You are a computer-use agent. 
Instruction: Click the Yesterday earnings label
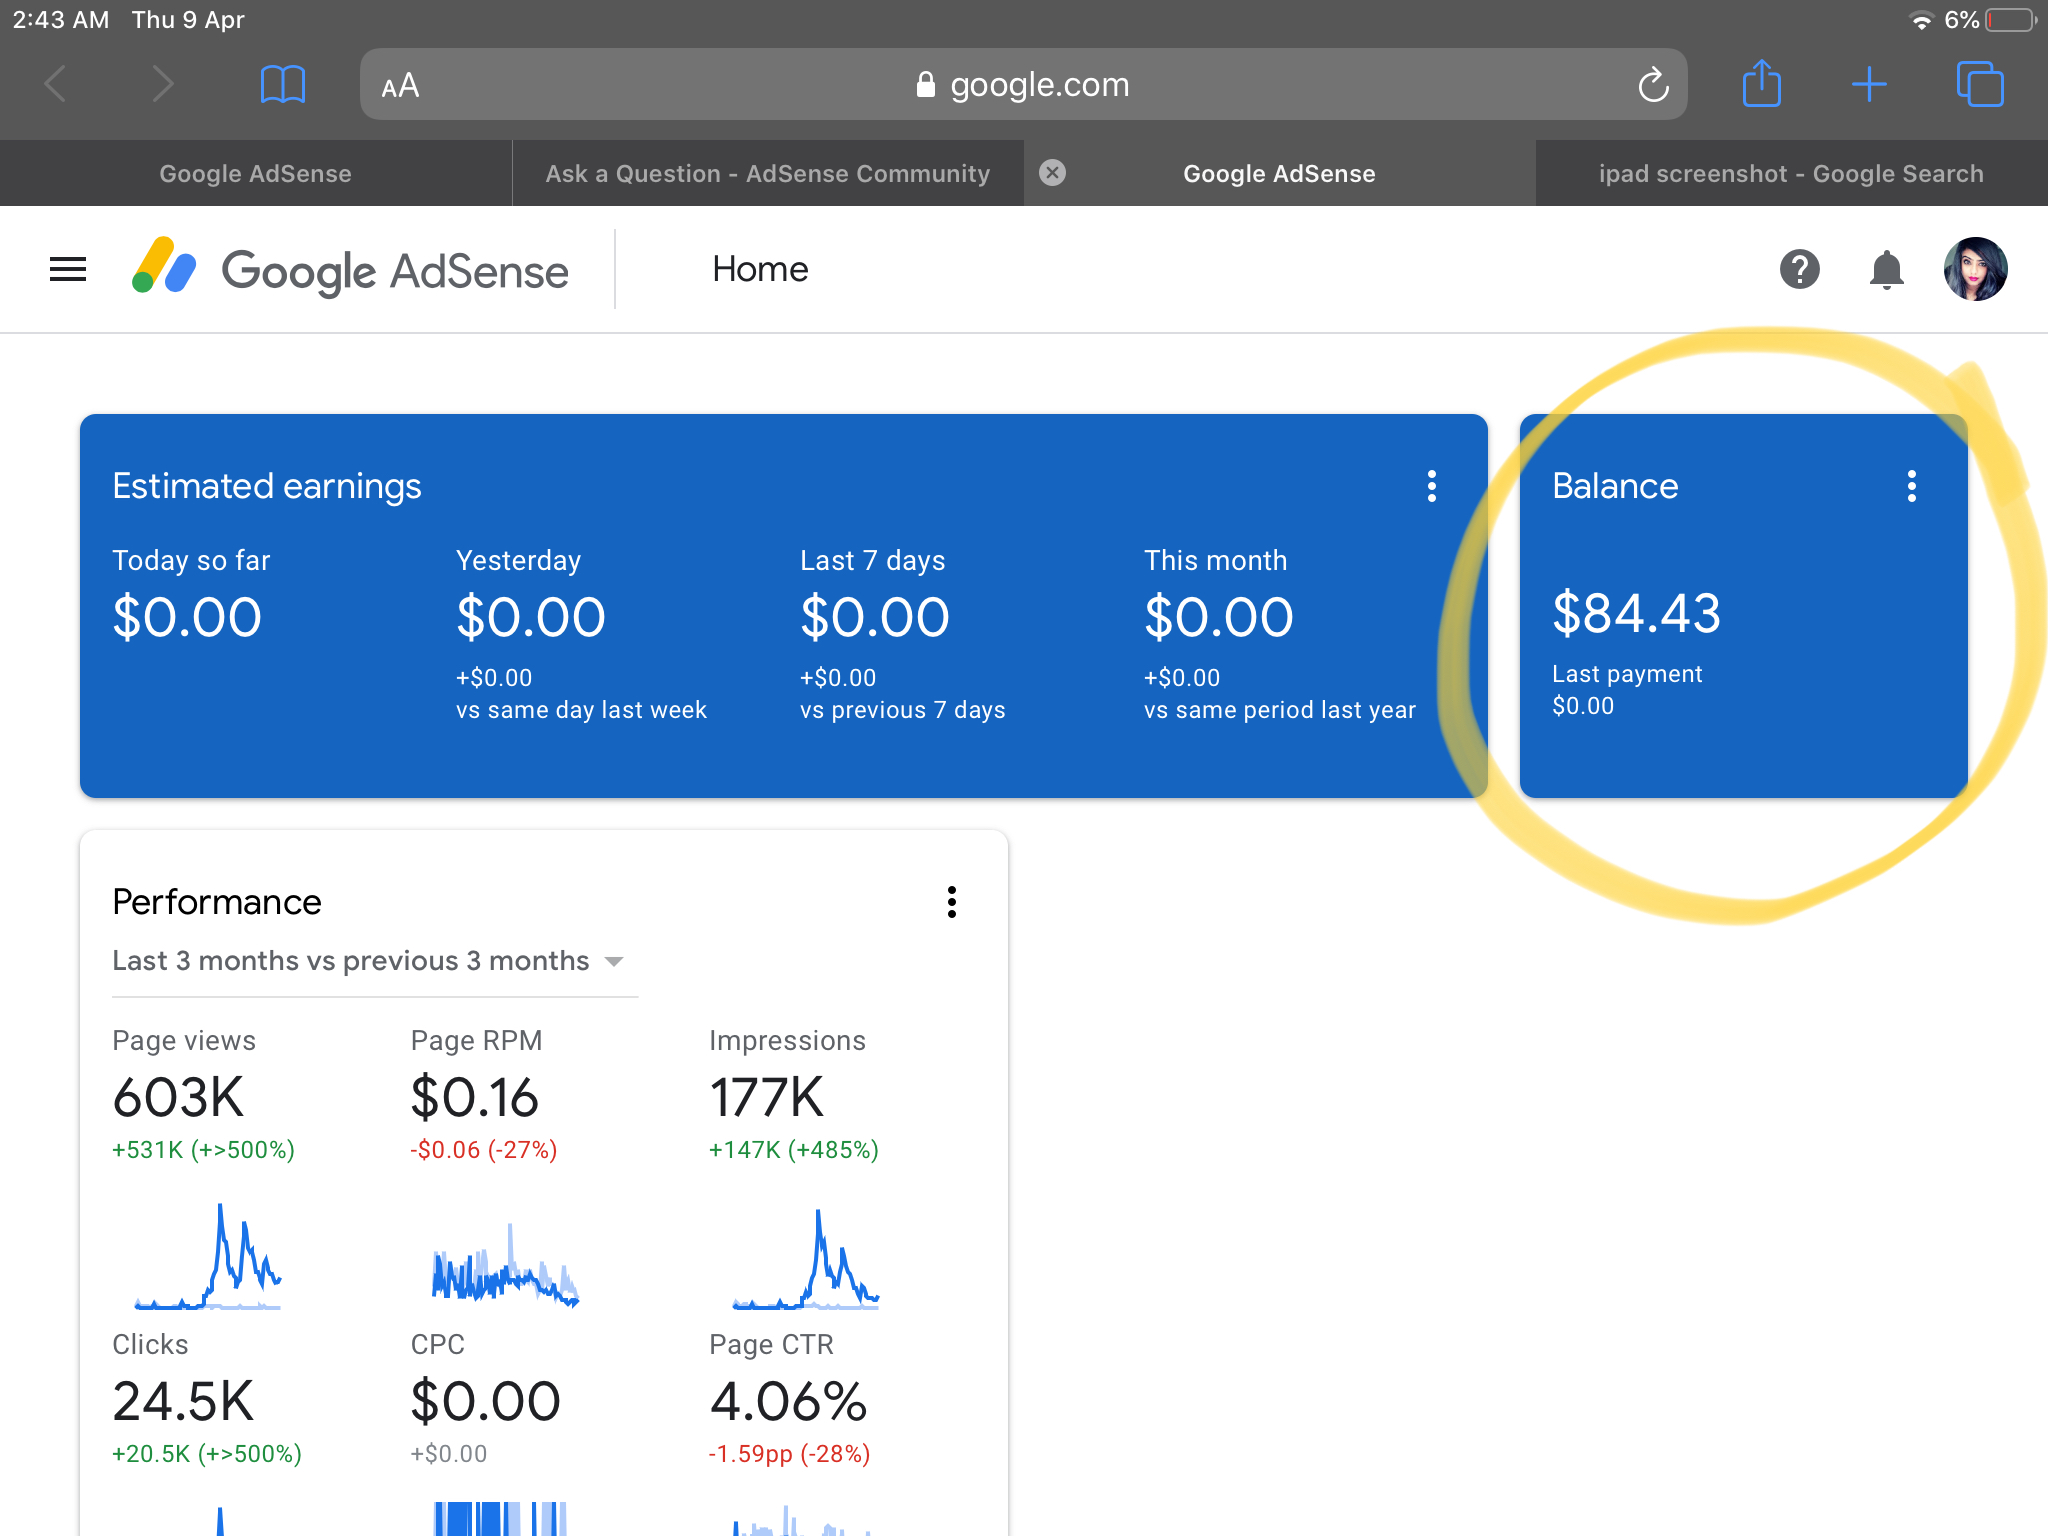point(518,560)
